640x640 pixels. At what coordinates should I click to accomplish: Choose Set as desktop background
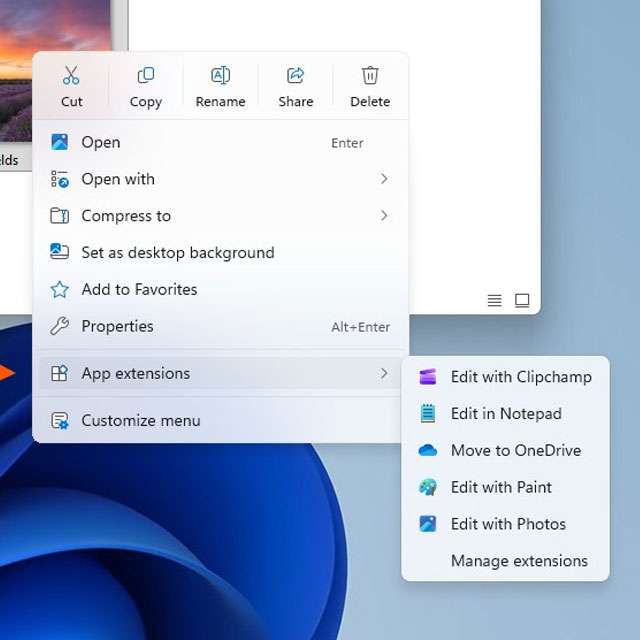pos(220,253)
